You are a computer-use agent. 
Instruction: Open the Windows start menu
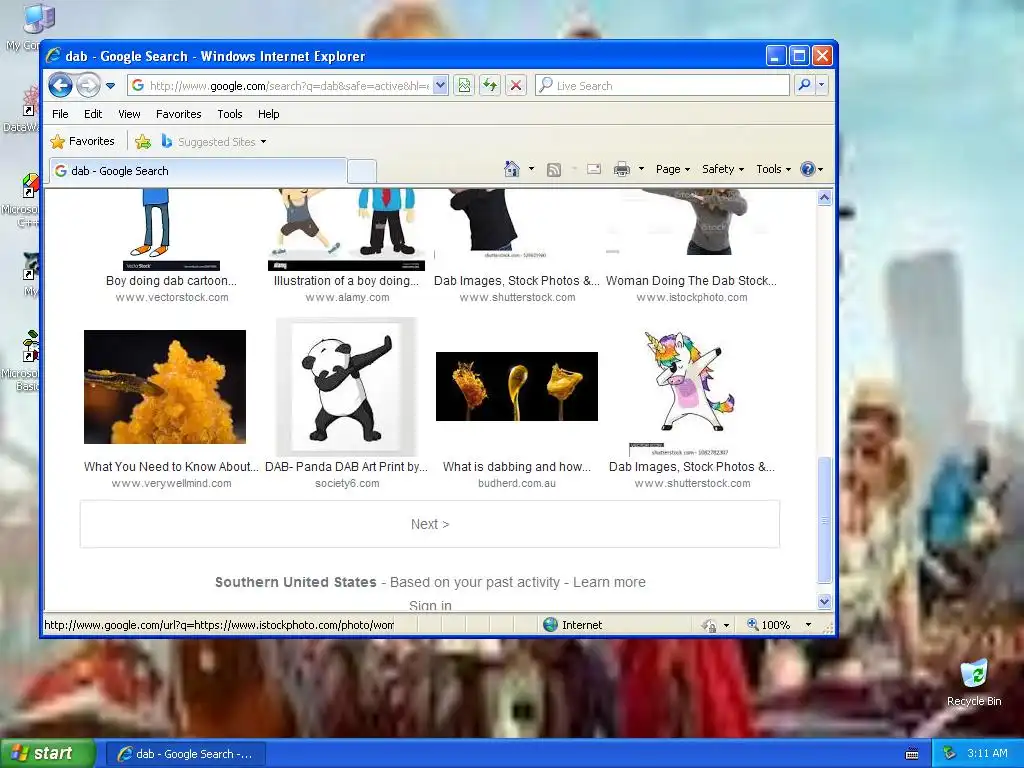pos(47,754)
